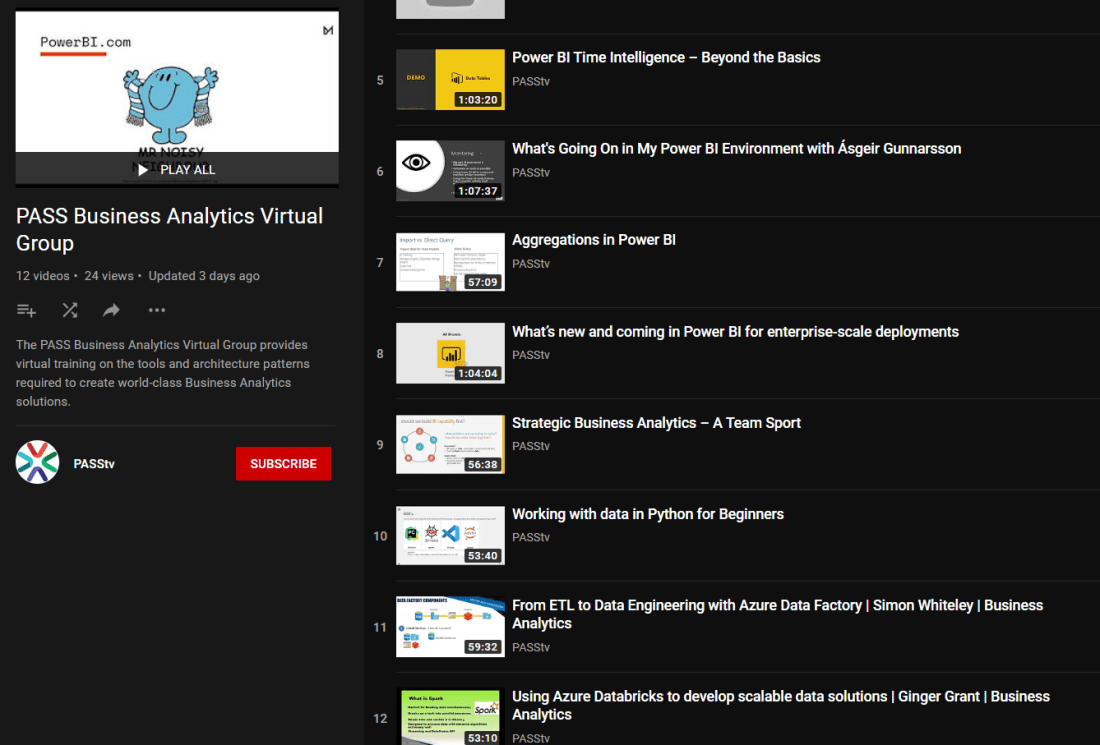This screenshot has width=1100, height=745.
Task: Click the save playlist icon
Action: coord(26,310)
